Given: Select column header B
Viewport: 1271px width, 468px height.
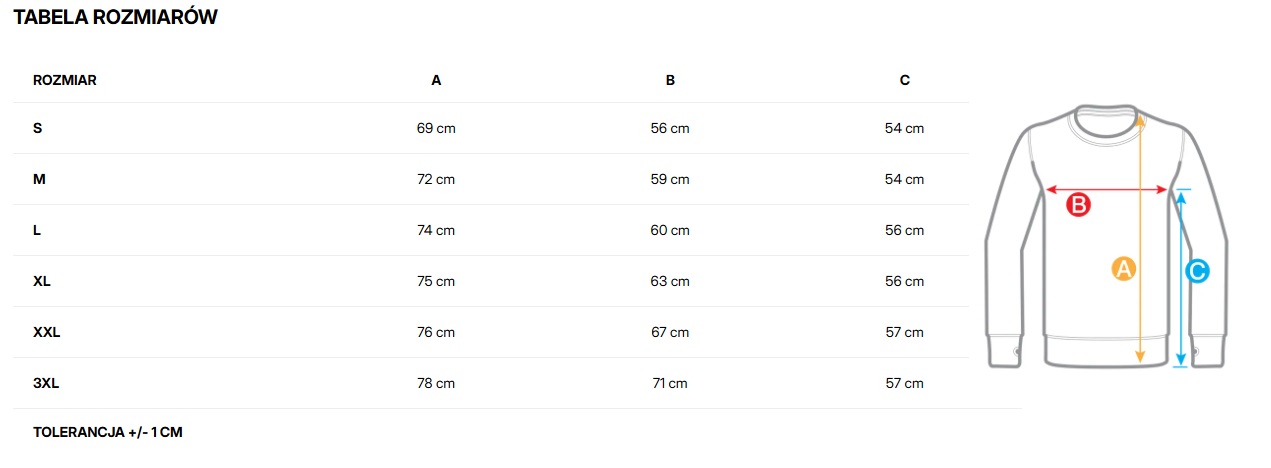Looking at the screenshot, I should pyautogui.click(x=670, y=80).
